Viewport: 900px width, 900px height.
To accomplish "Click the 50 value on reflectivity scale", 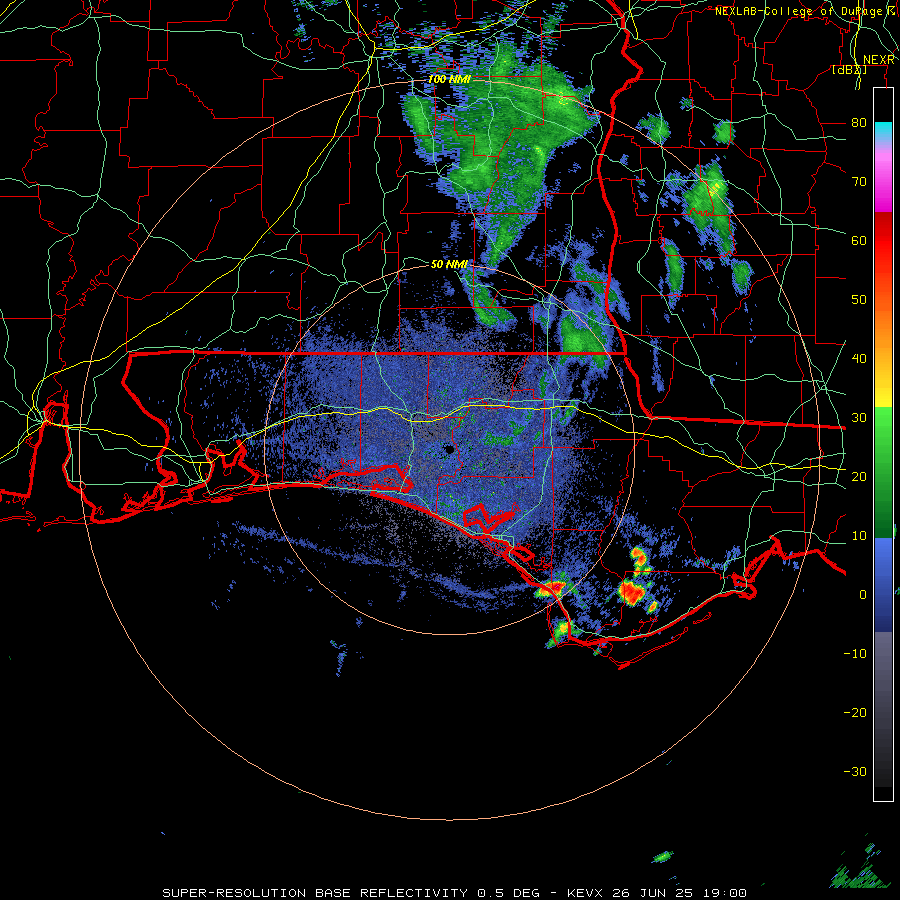I will [x=859, y=300].
